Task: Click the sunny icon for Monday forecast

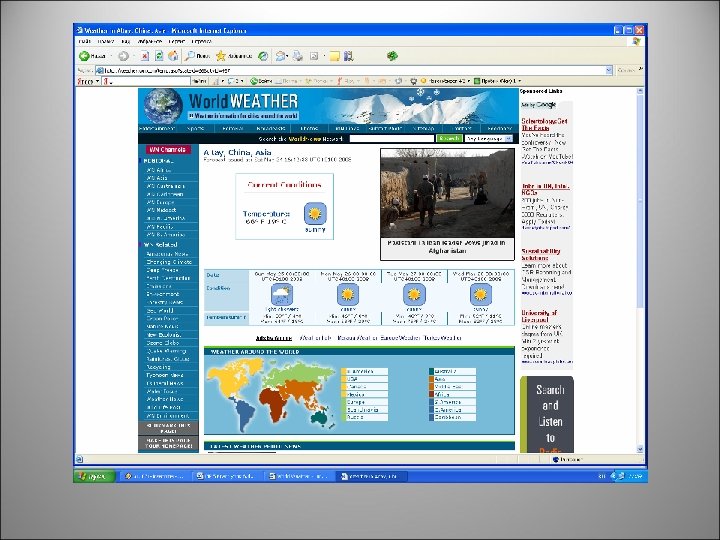Action: 348,294
